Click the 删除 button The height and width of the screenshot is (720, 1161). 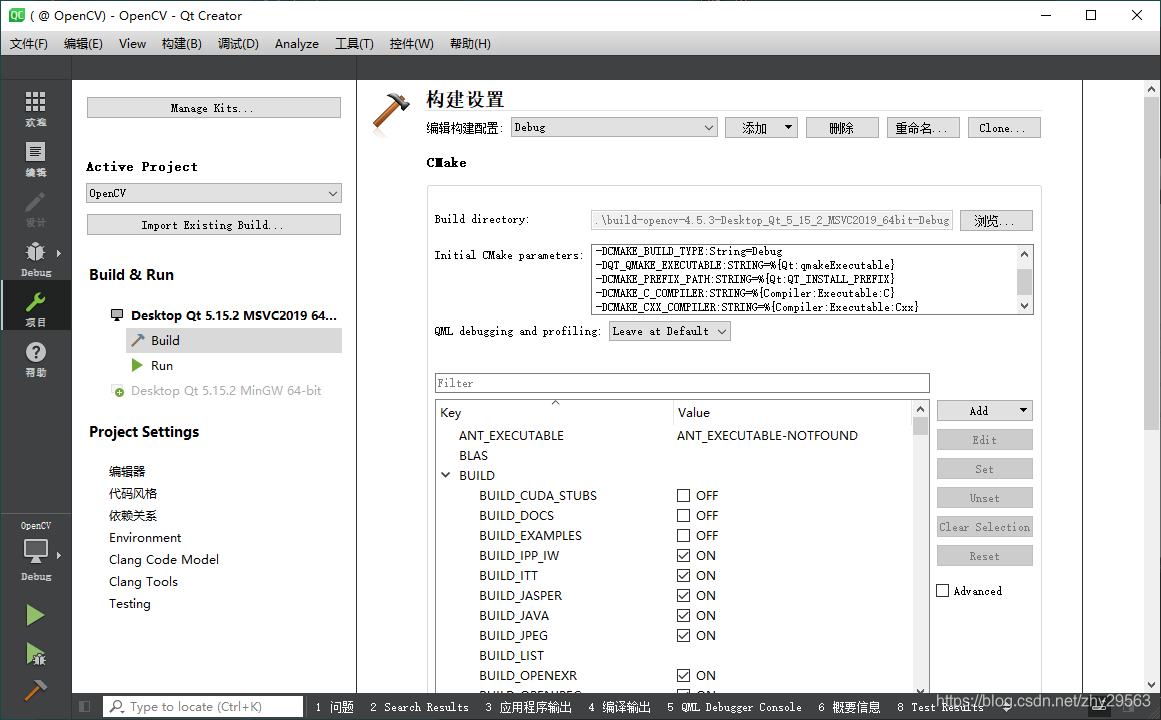[x=842, y=127]
